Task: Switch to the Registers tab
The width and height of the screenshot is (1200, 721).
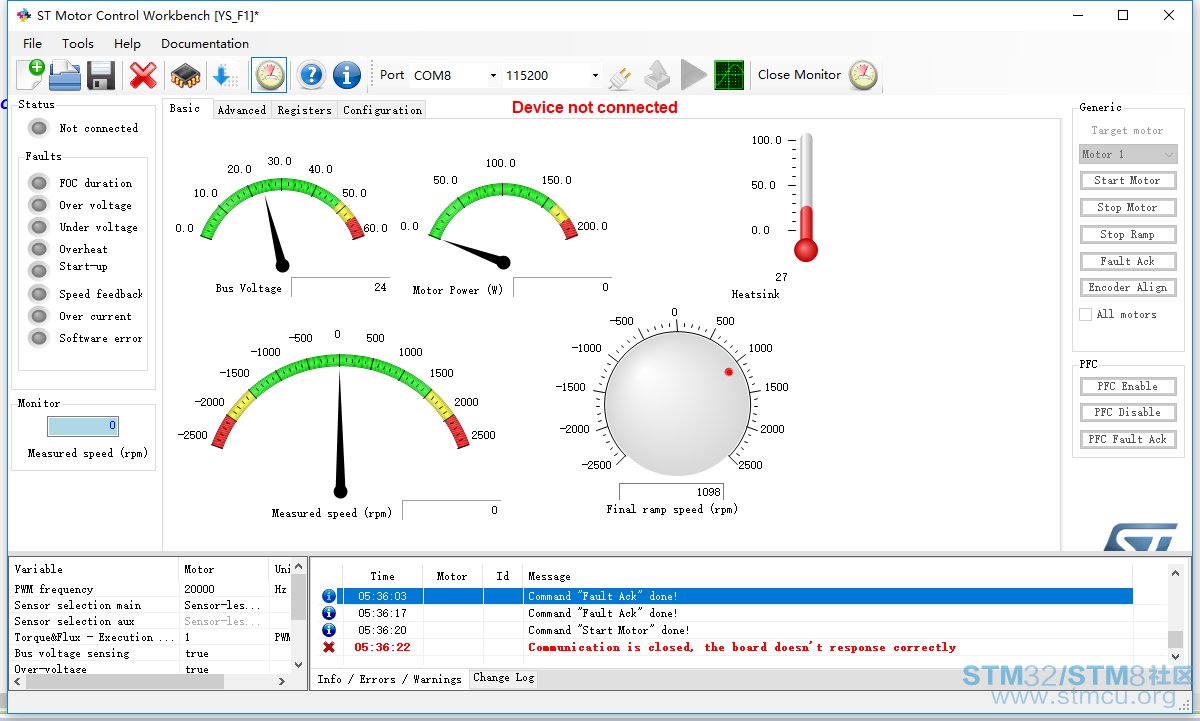Action: [304, 110]
